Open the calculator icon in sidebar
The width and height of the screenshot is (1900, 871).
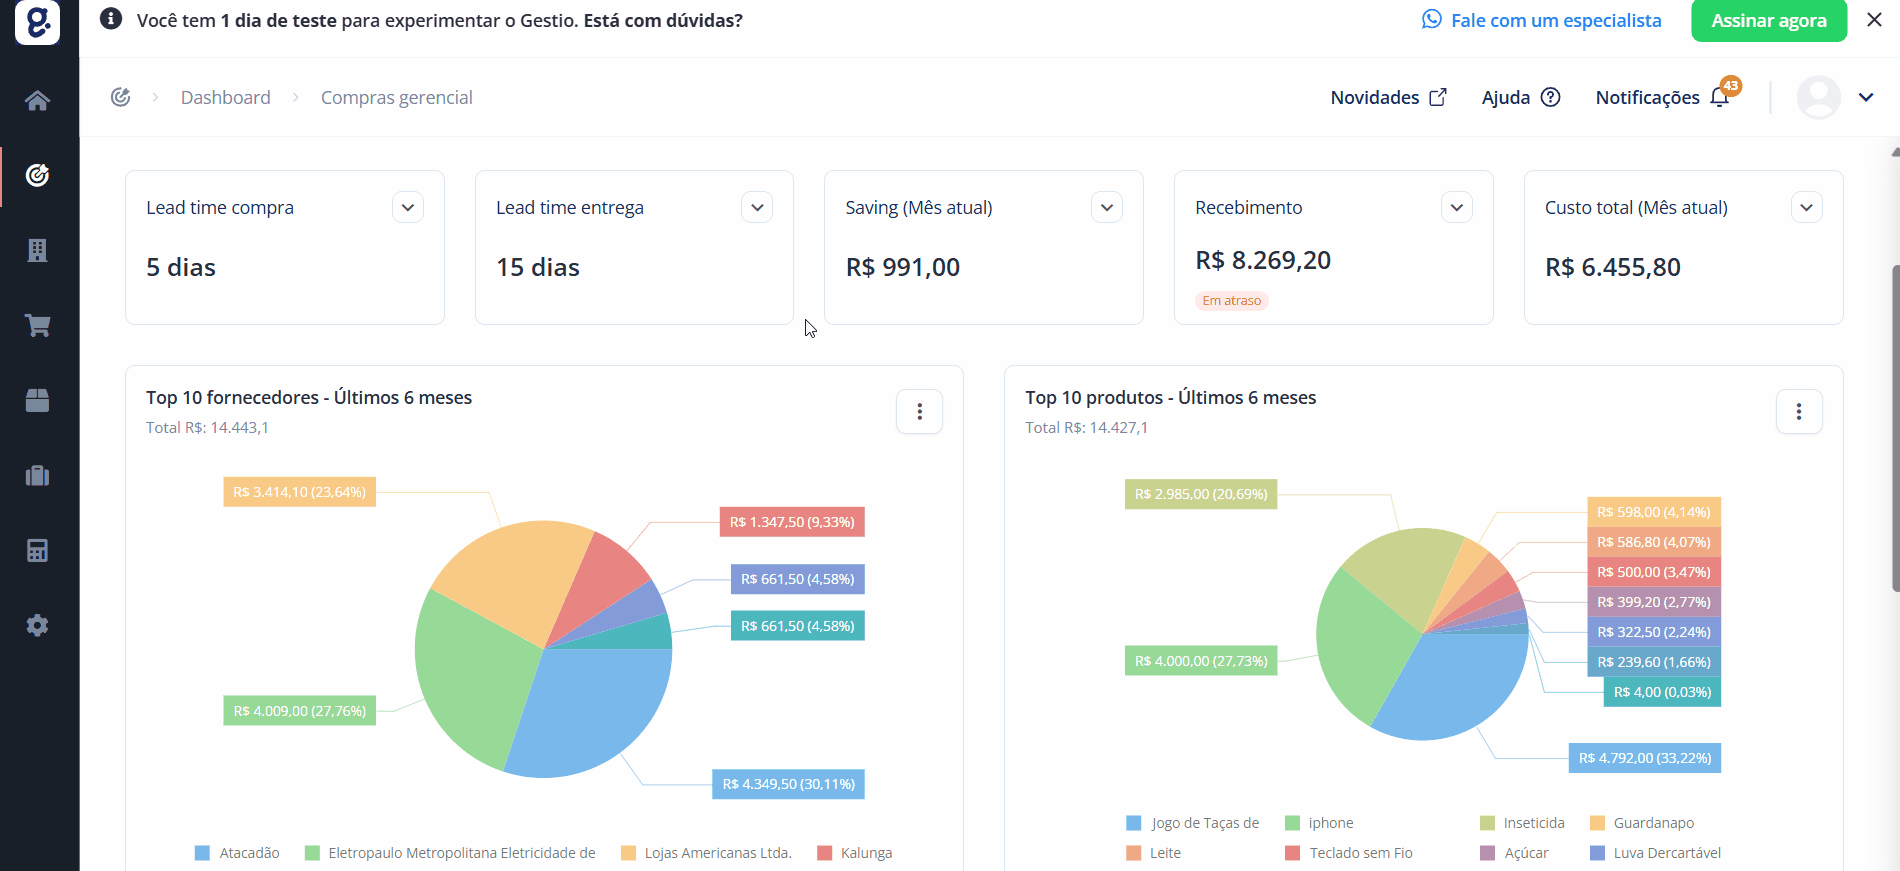point(37,550)
